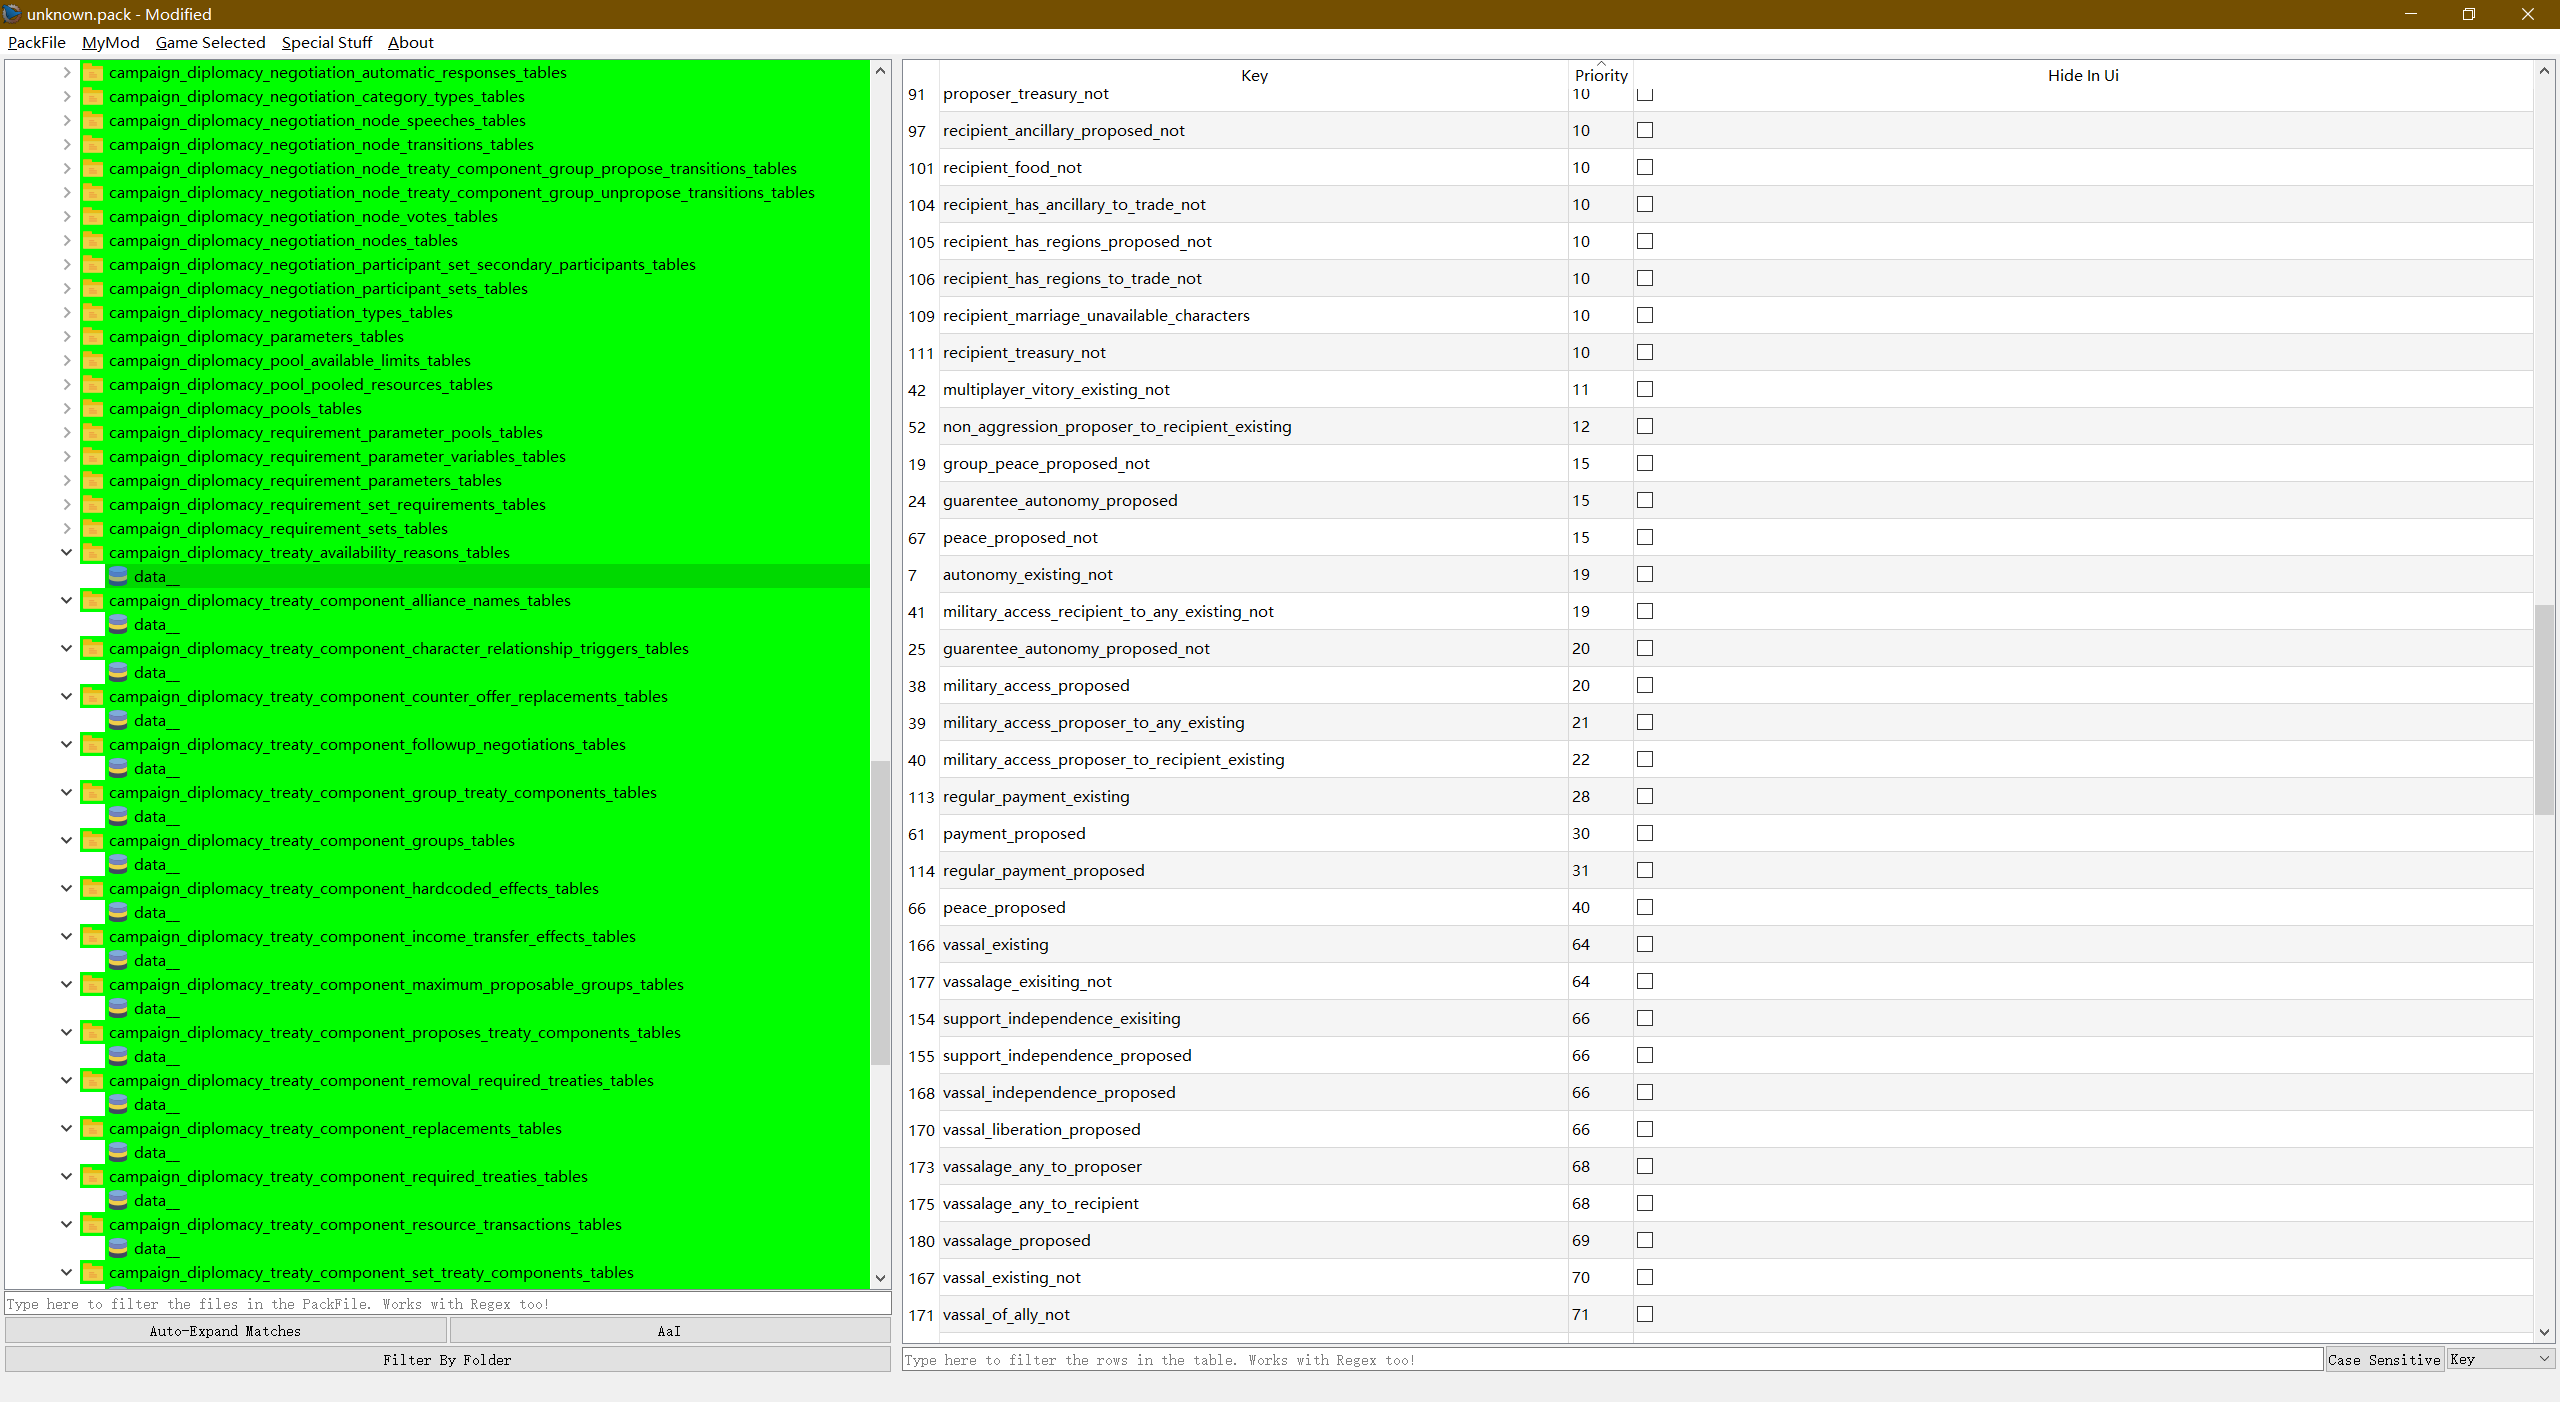Click folder icon of negotiation_nodes_tables
This screenshot has height=1402, width=2560.
(x=93, y=240)
